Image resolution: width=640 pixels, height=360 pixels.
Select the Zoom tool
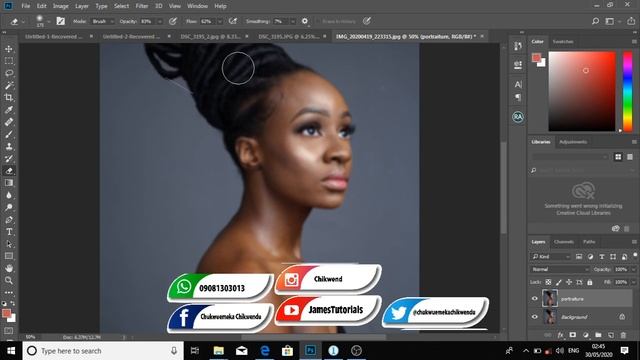pos(9,280)
